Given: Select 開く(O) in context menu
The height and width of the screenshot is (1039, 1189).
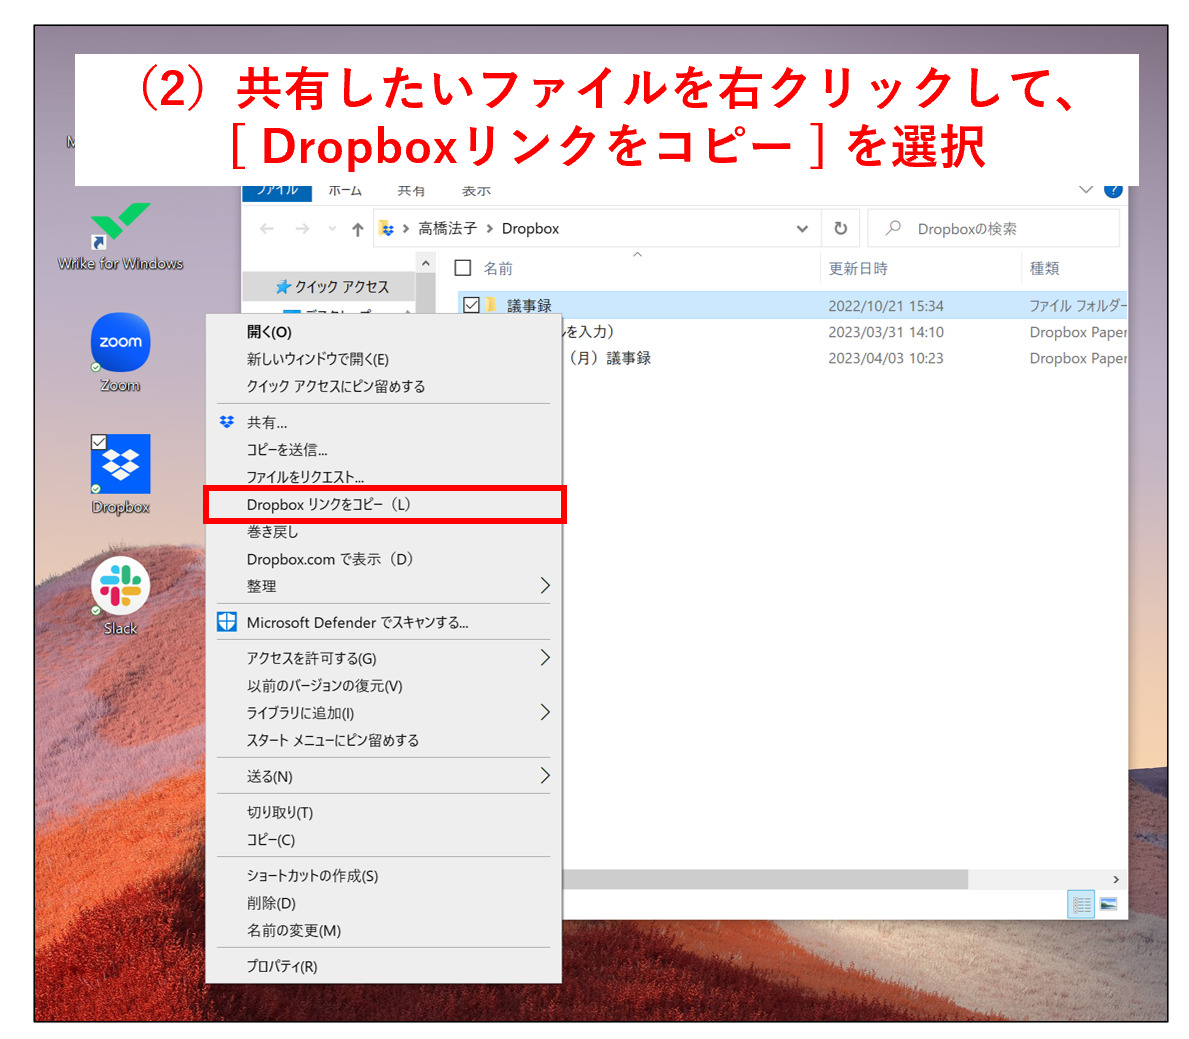Looking at the screenshot, I should point(384,332).
